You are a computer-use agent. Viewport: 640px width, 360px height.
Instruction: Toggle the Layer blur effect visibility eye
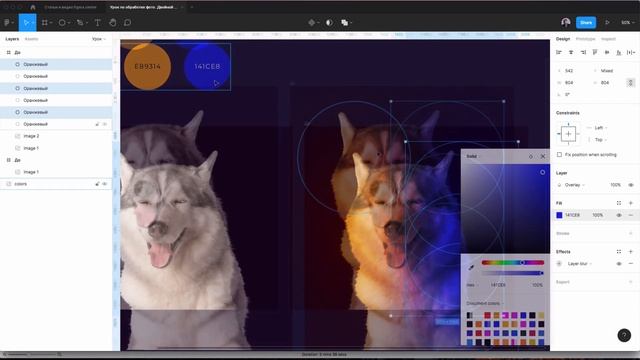(619, 264)
